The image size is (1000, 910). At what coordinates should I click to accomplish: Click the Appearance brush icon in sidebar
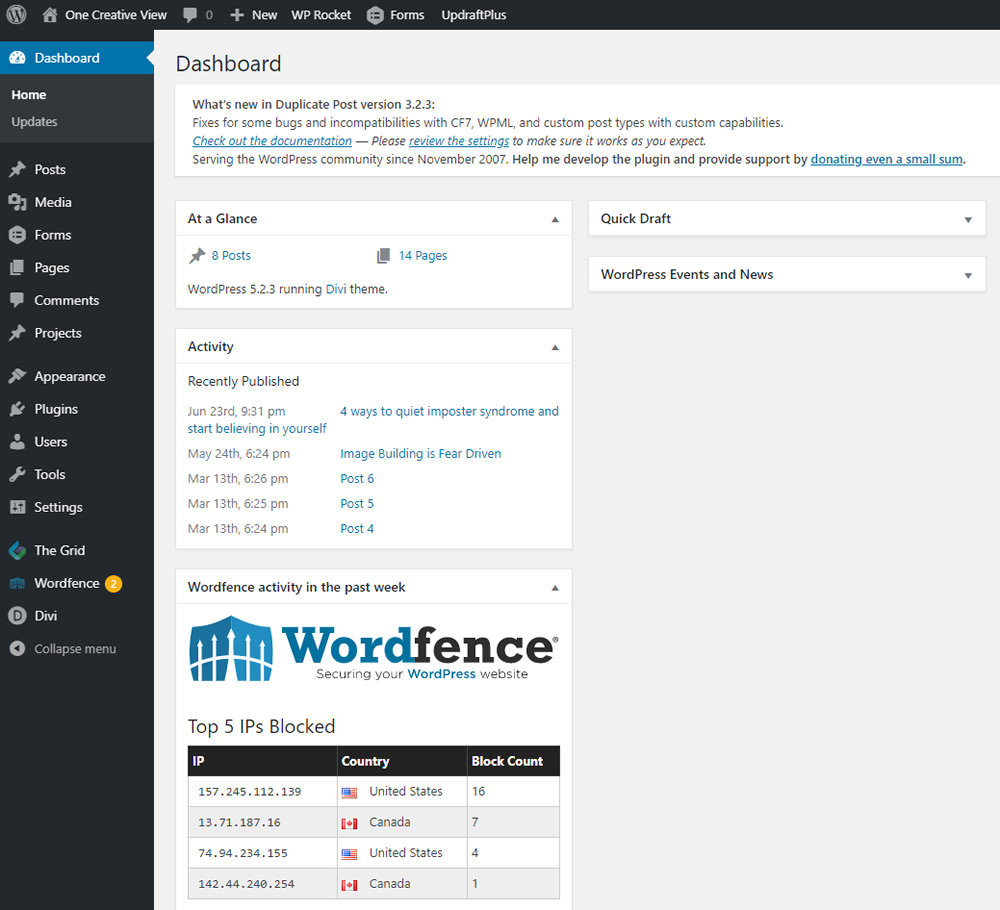tap(17, 376)
